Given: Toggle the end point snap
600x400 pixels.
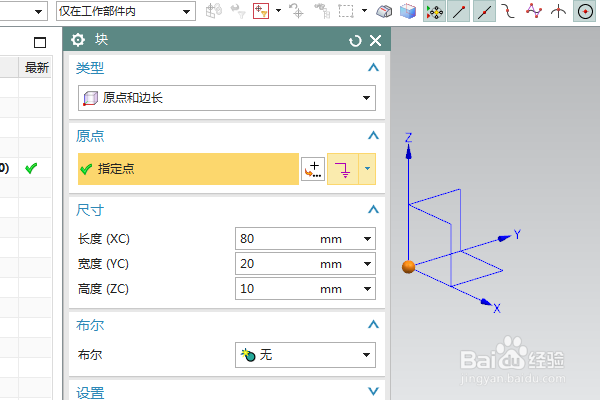Looking at the screenshot, I should [x=459, y=11].
